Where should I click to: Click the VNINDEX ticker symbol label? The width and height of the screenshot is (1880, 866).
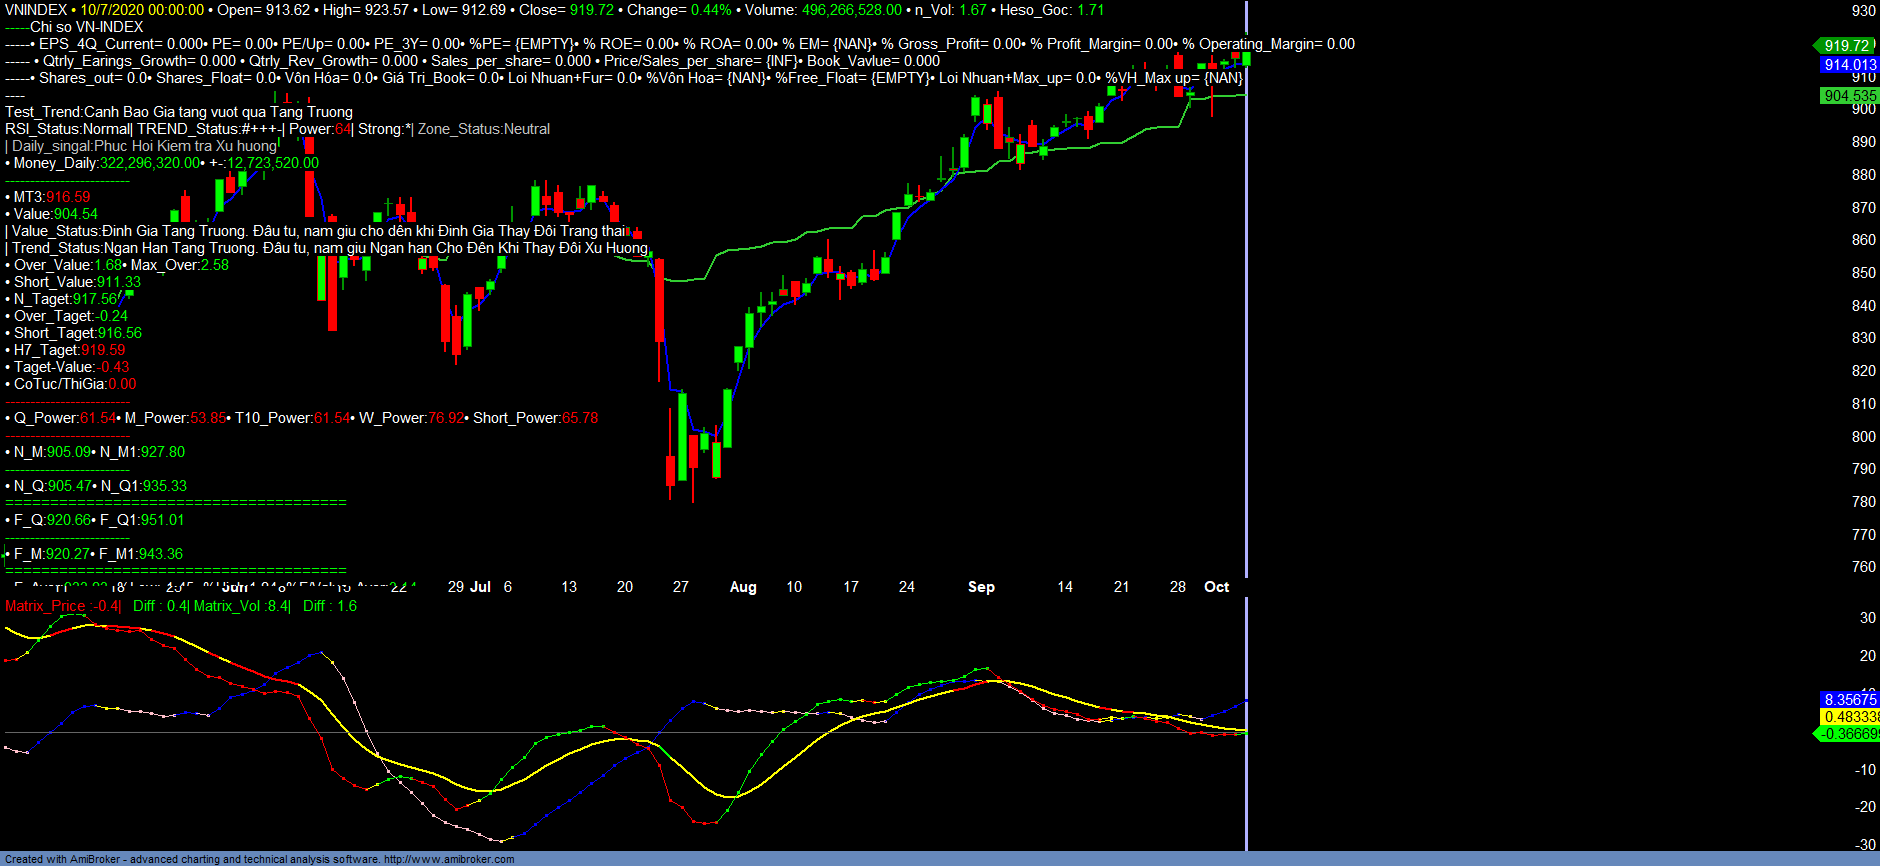click(x=36, y=10)
